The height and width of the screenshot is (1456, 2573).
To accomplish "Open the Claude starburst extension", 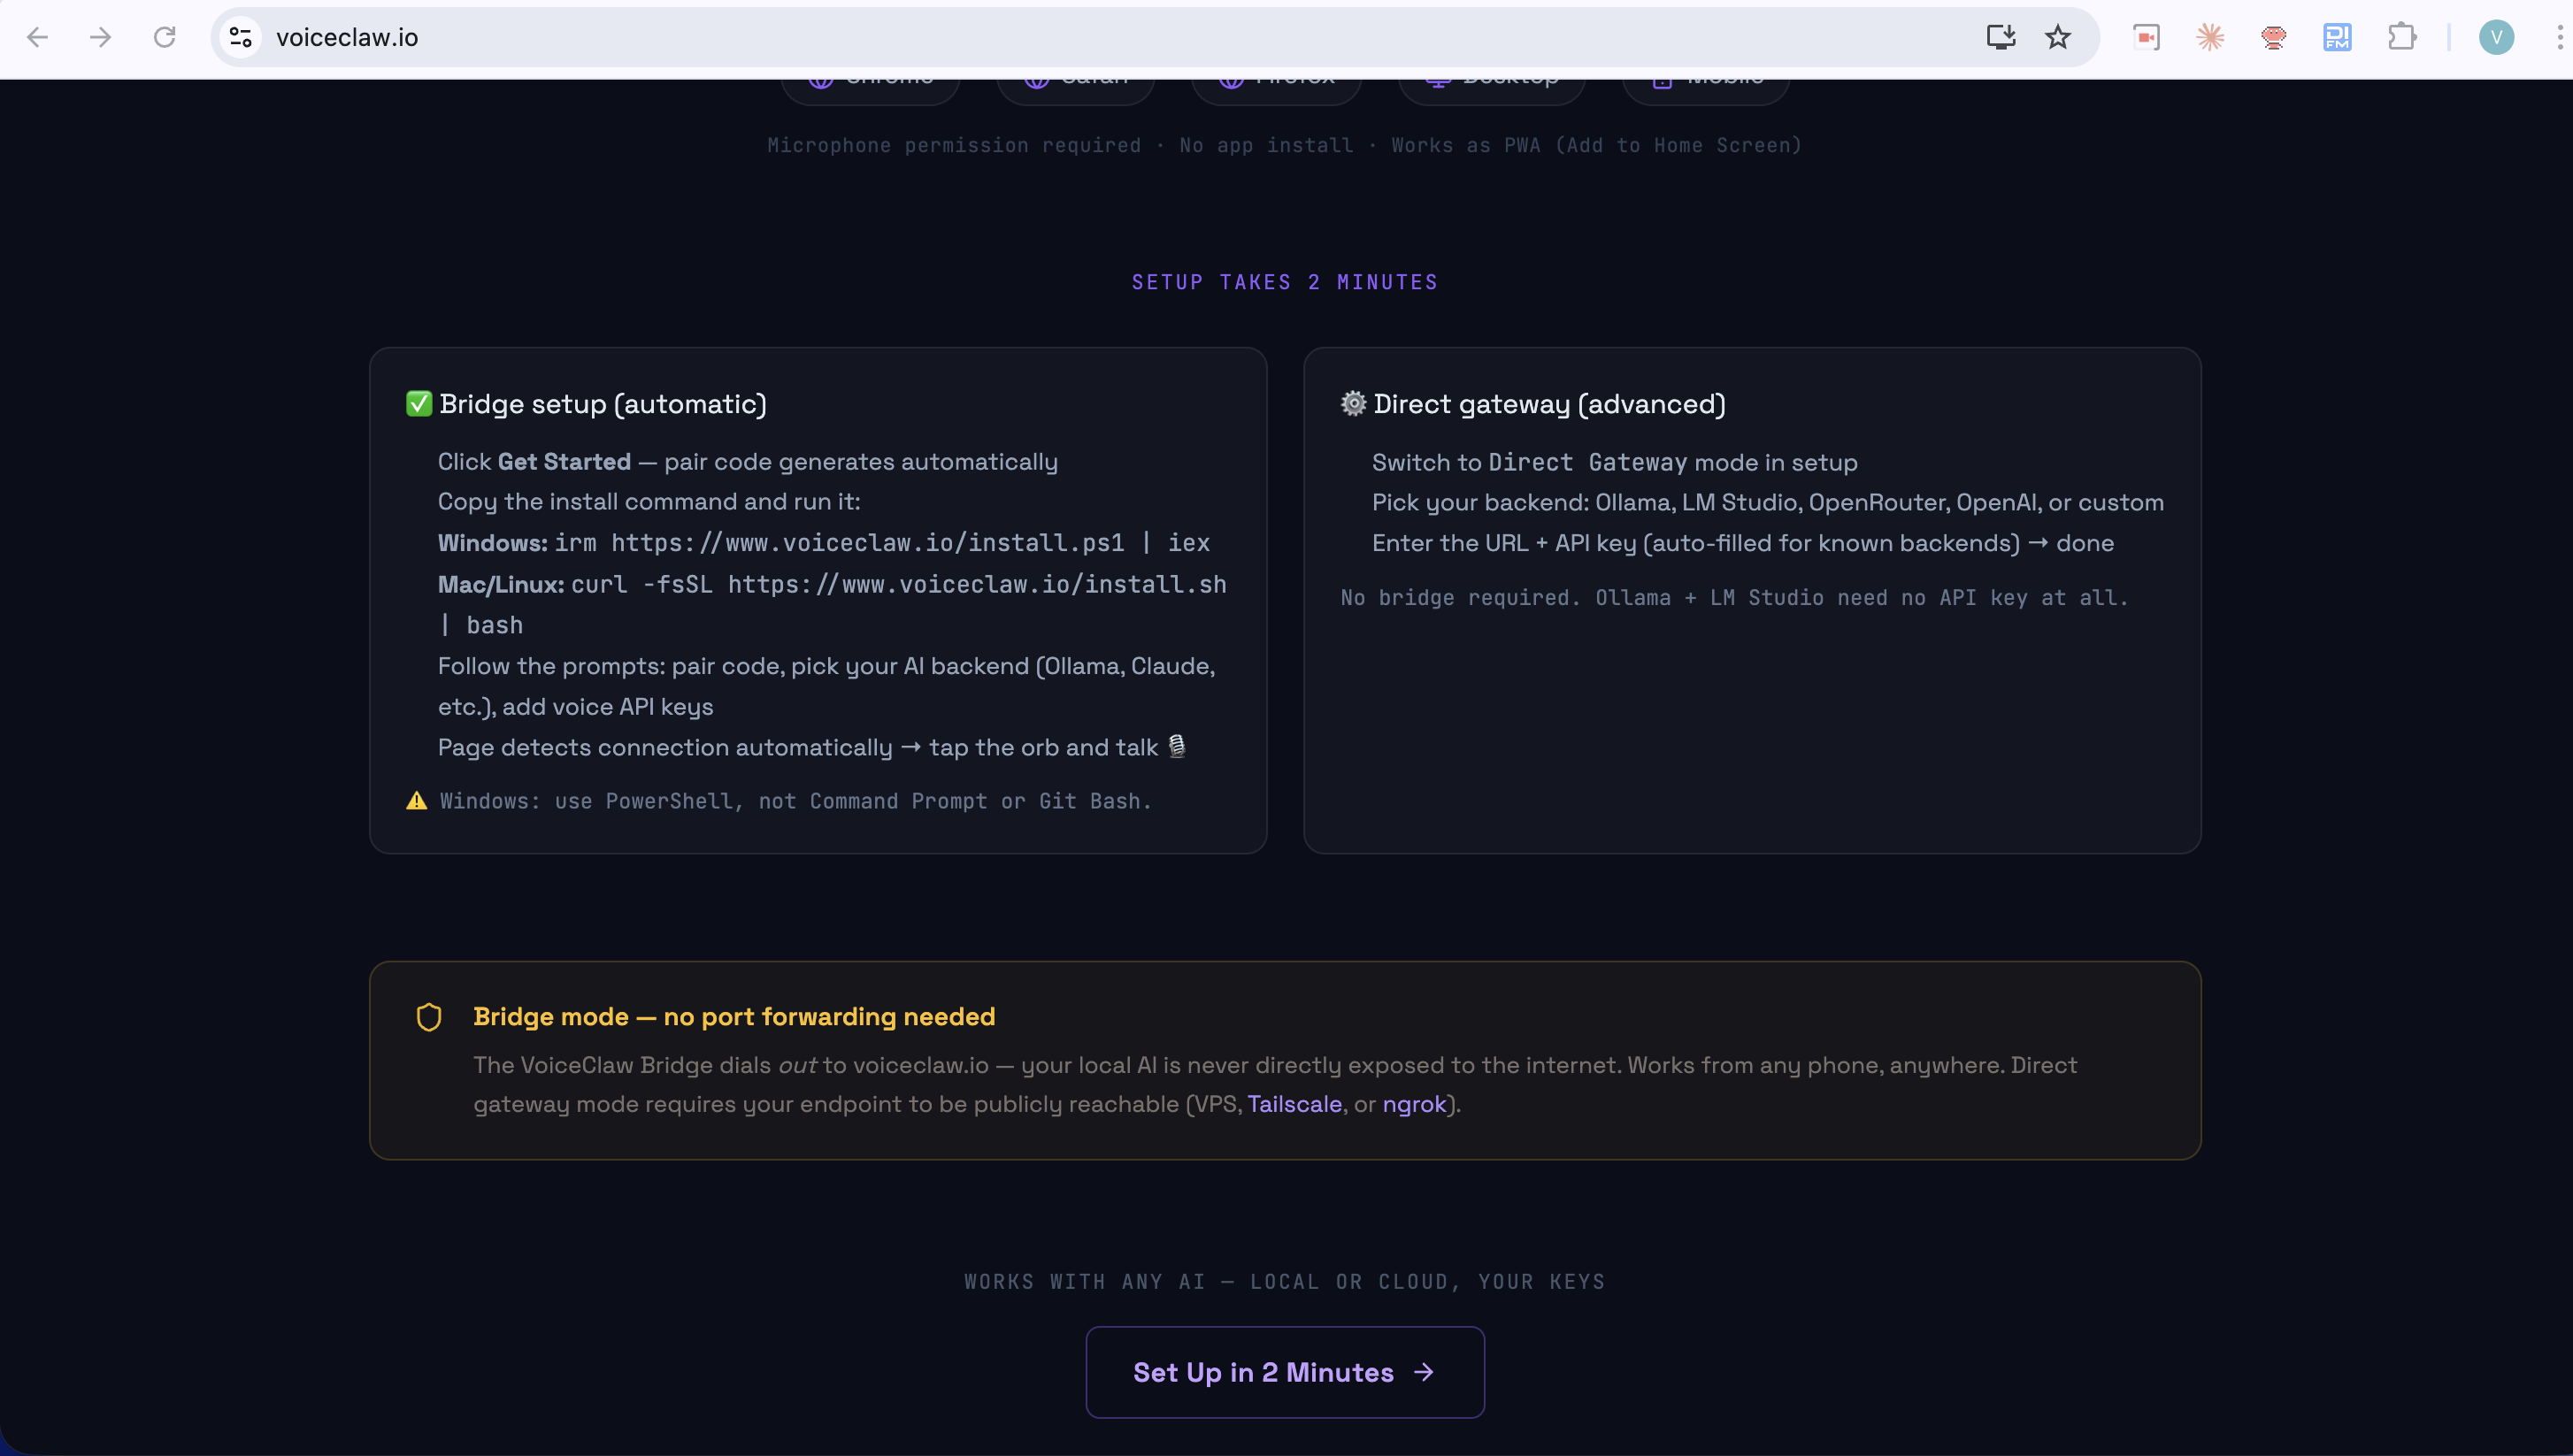I will [x=2210, y=37].
